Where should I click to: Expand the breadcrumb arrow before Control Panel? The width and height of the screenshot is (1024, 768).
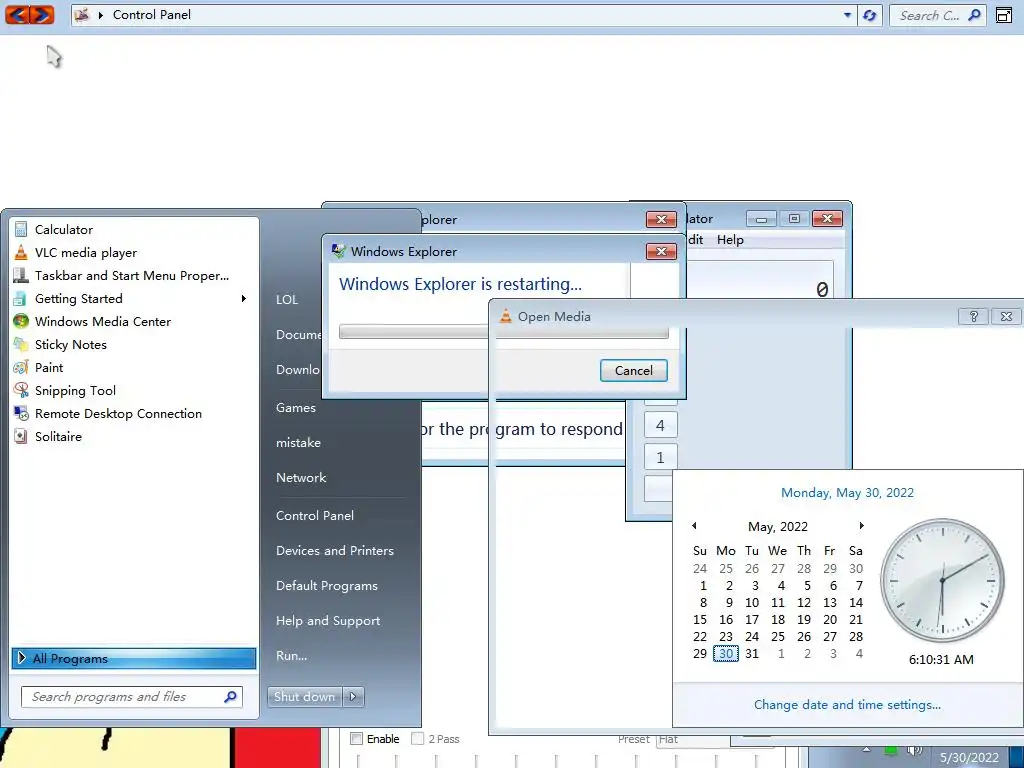[x=101, y=14]
